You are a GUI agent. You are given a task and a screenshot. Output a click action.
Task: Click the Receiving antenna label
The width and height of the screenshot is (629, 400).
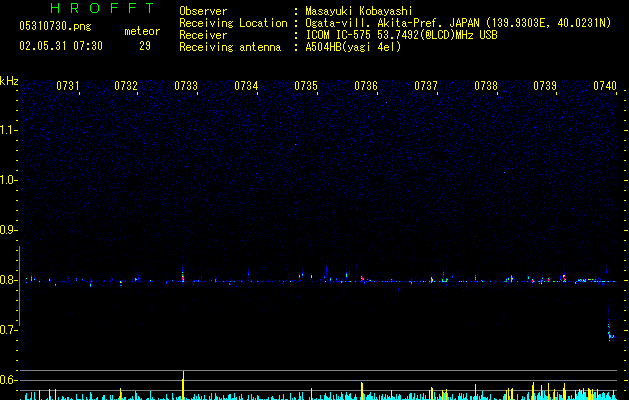tap(230, 47)
